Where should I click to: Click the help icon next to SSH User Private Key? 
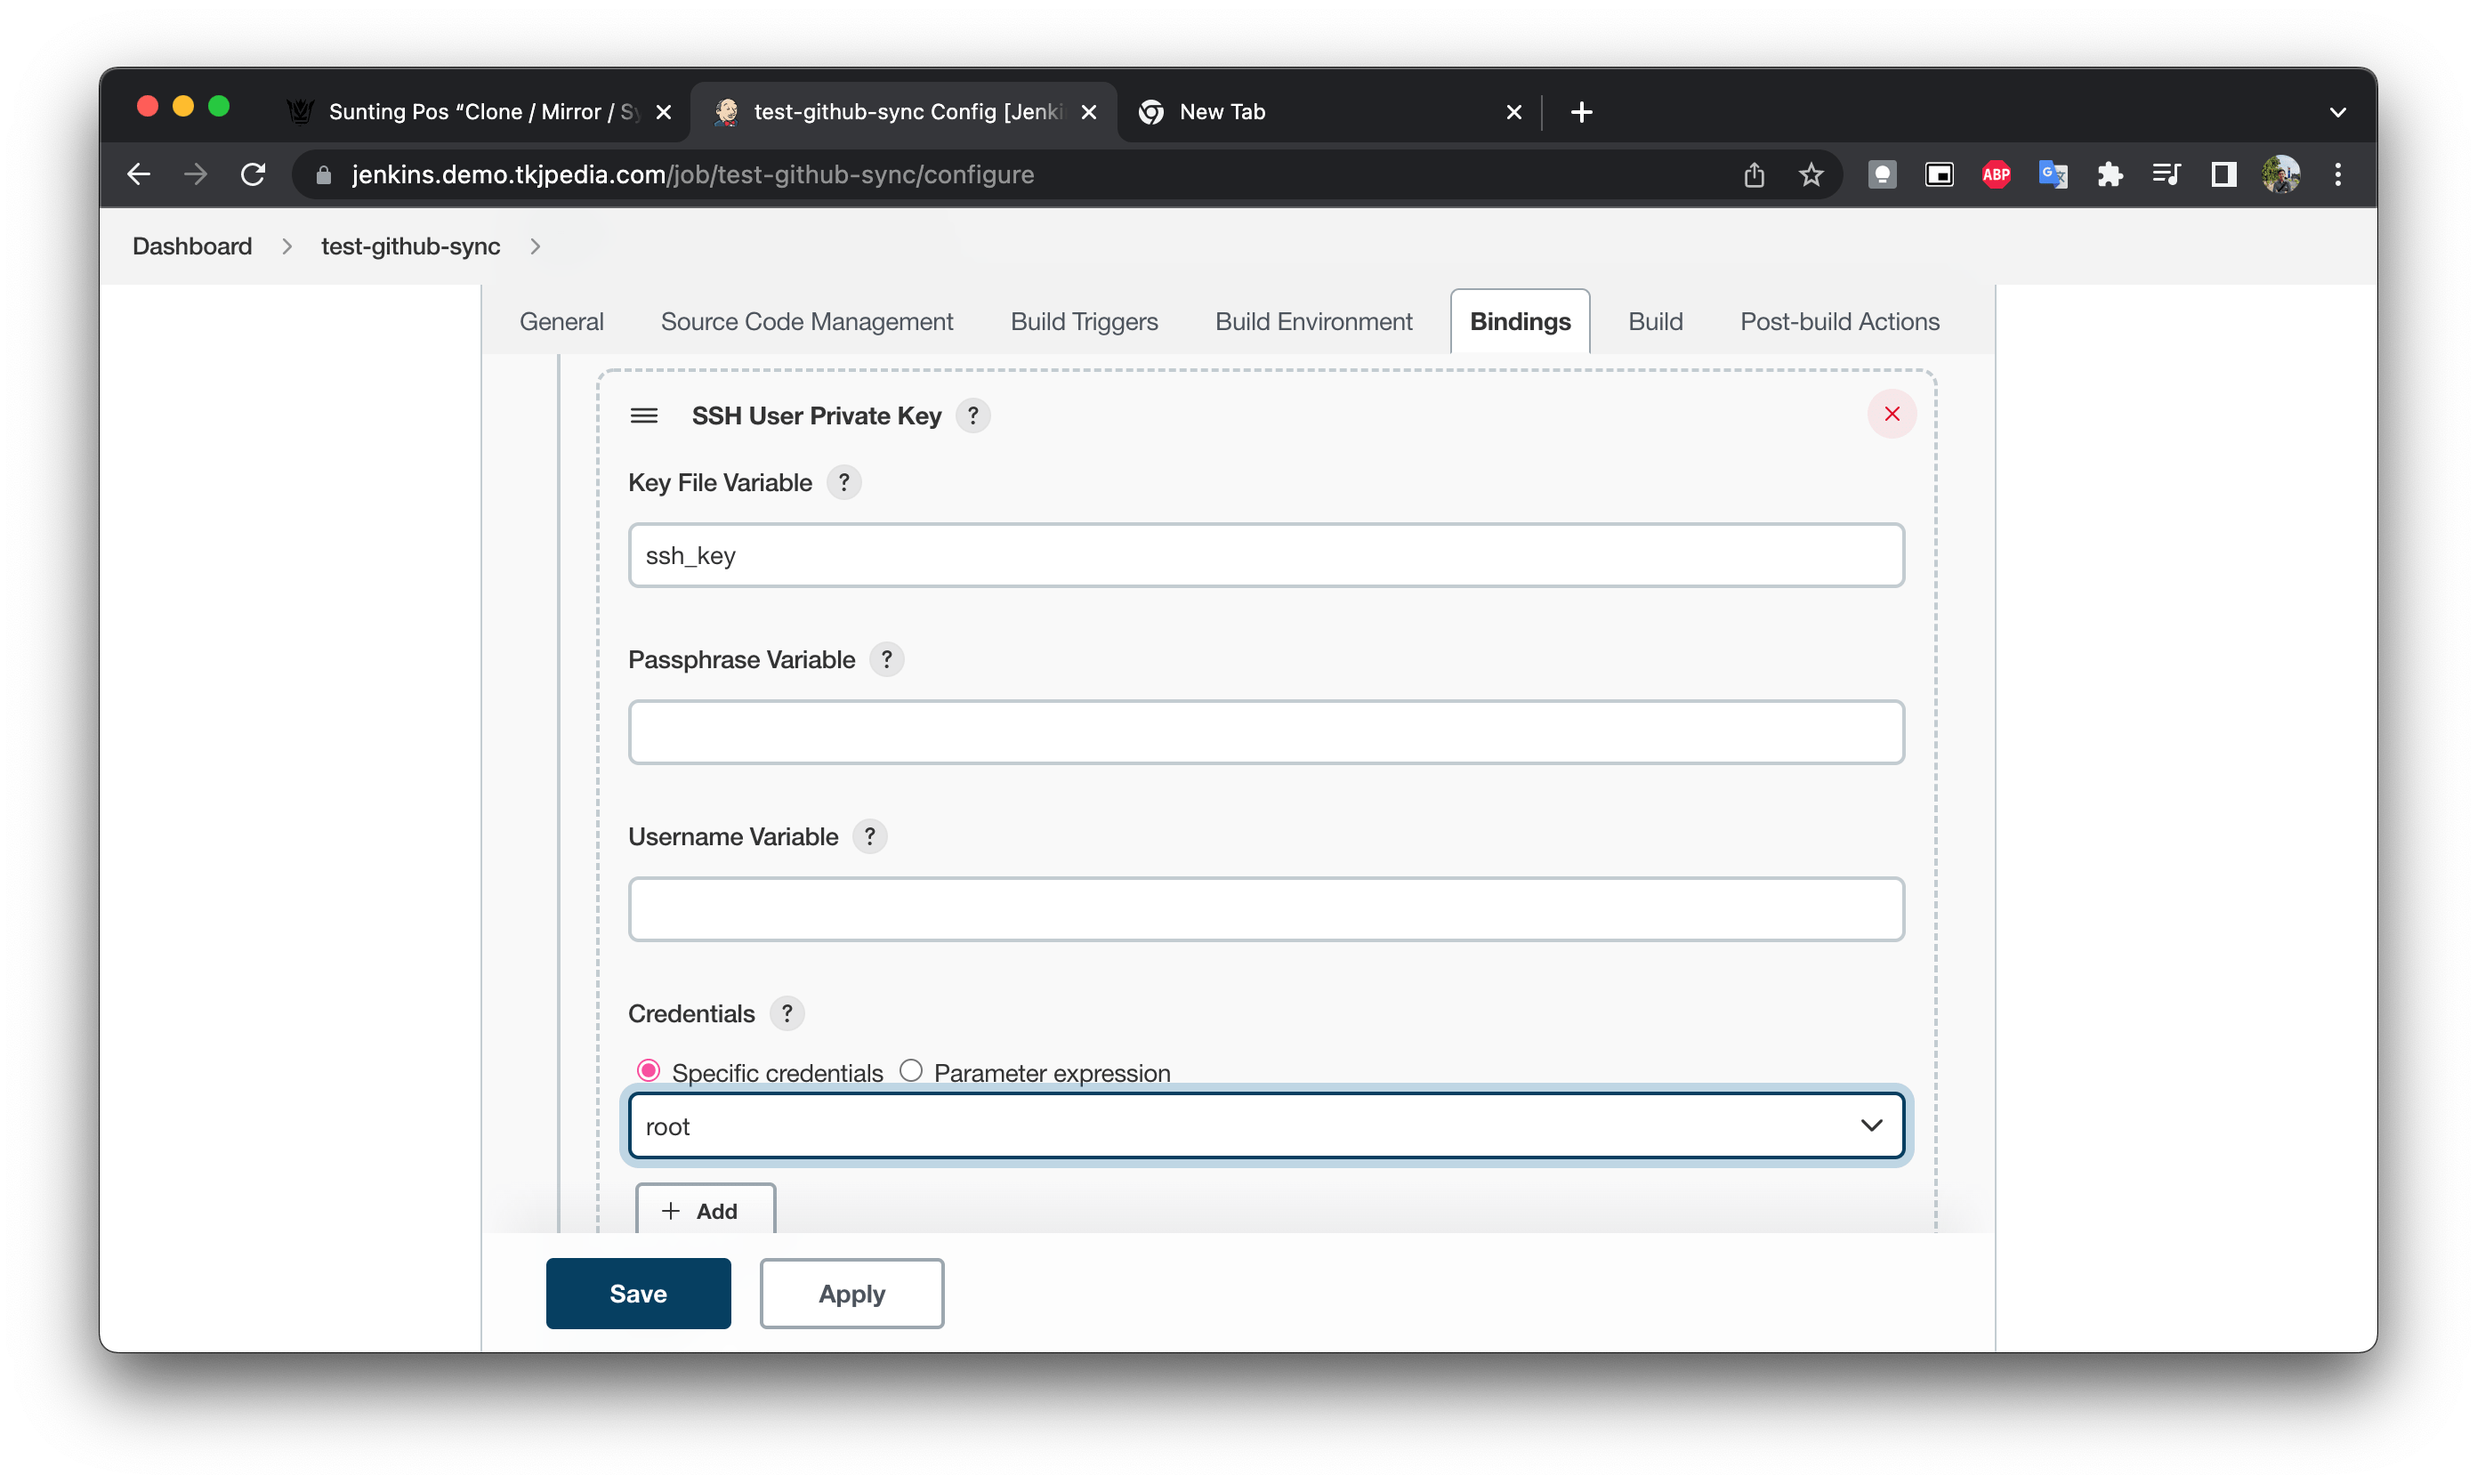(x=972, y=415)
